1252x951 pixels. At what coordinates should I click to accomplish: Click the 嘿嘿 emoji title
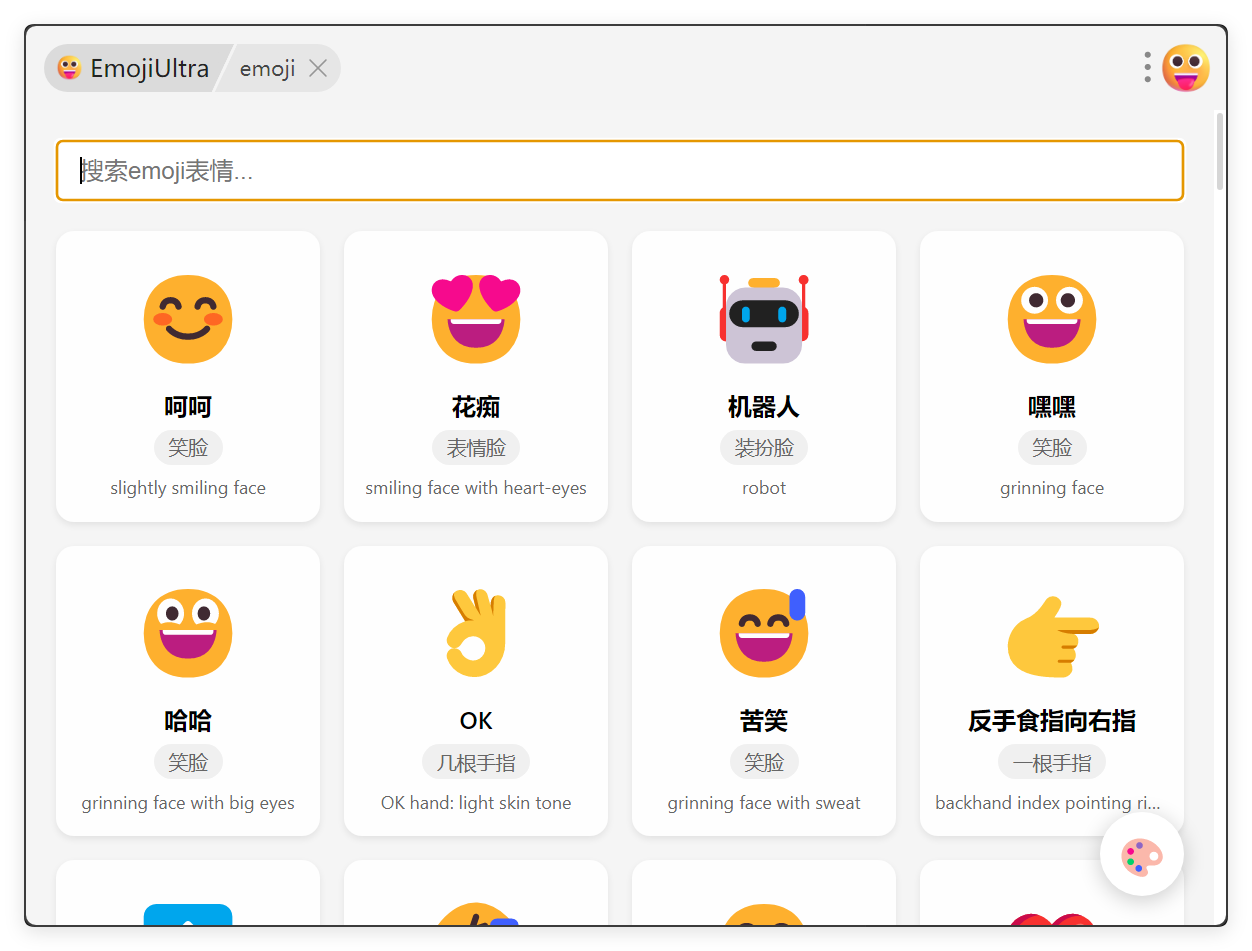pyautogui.click(x=1052, y=407)
